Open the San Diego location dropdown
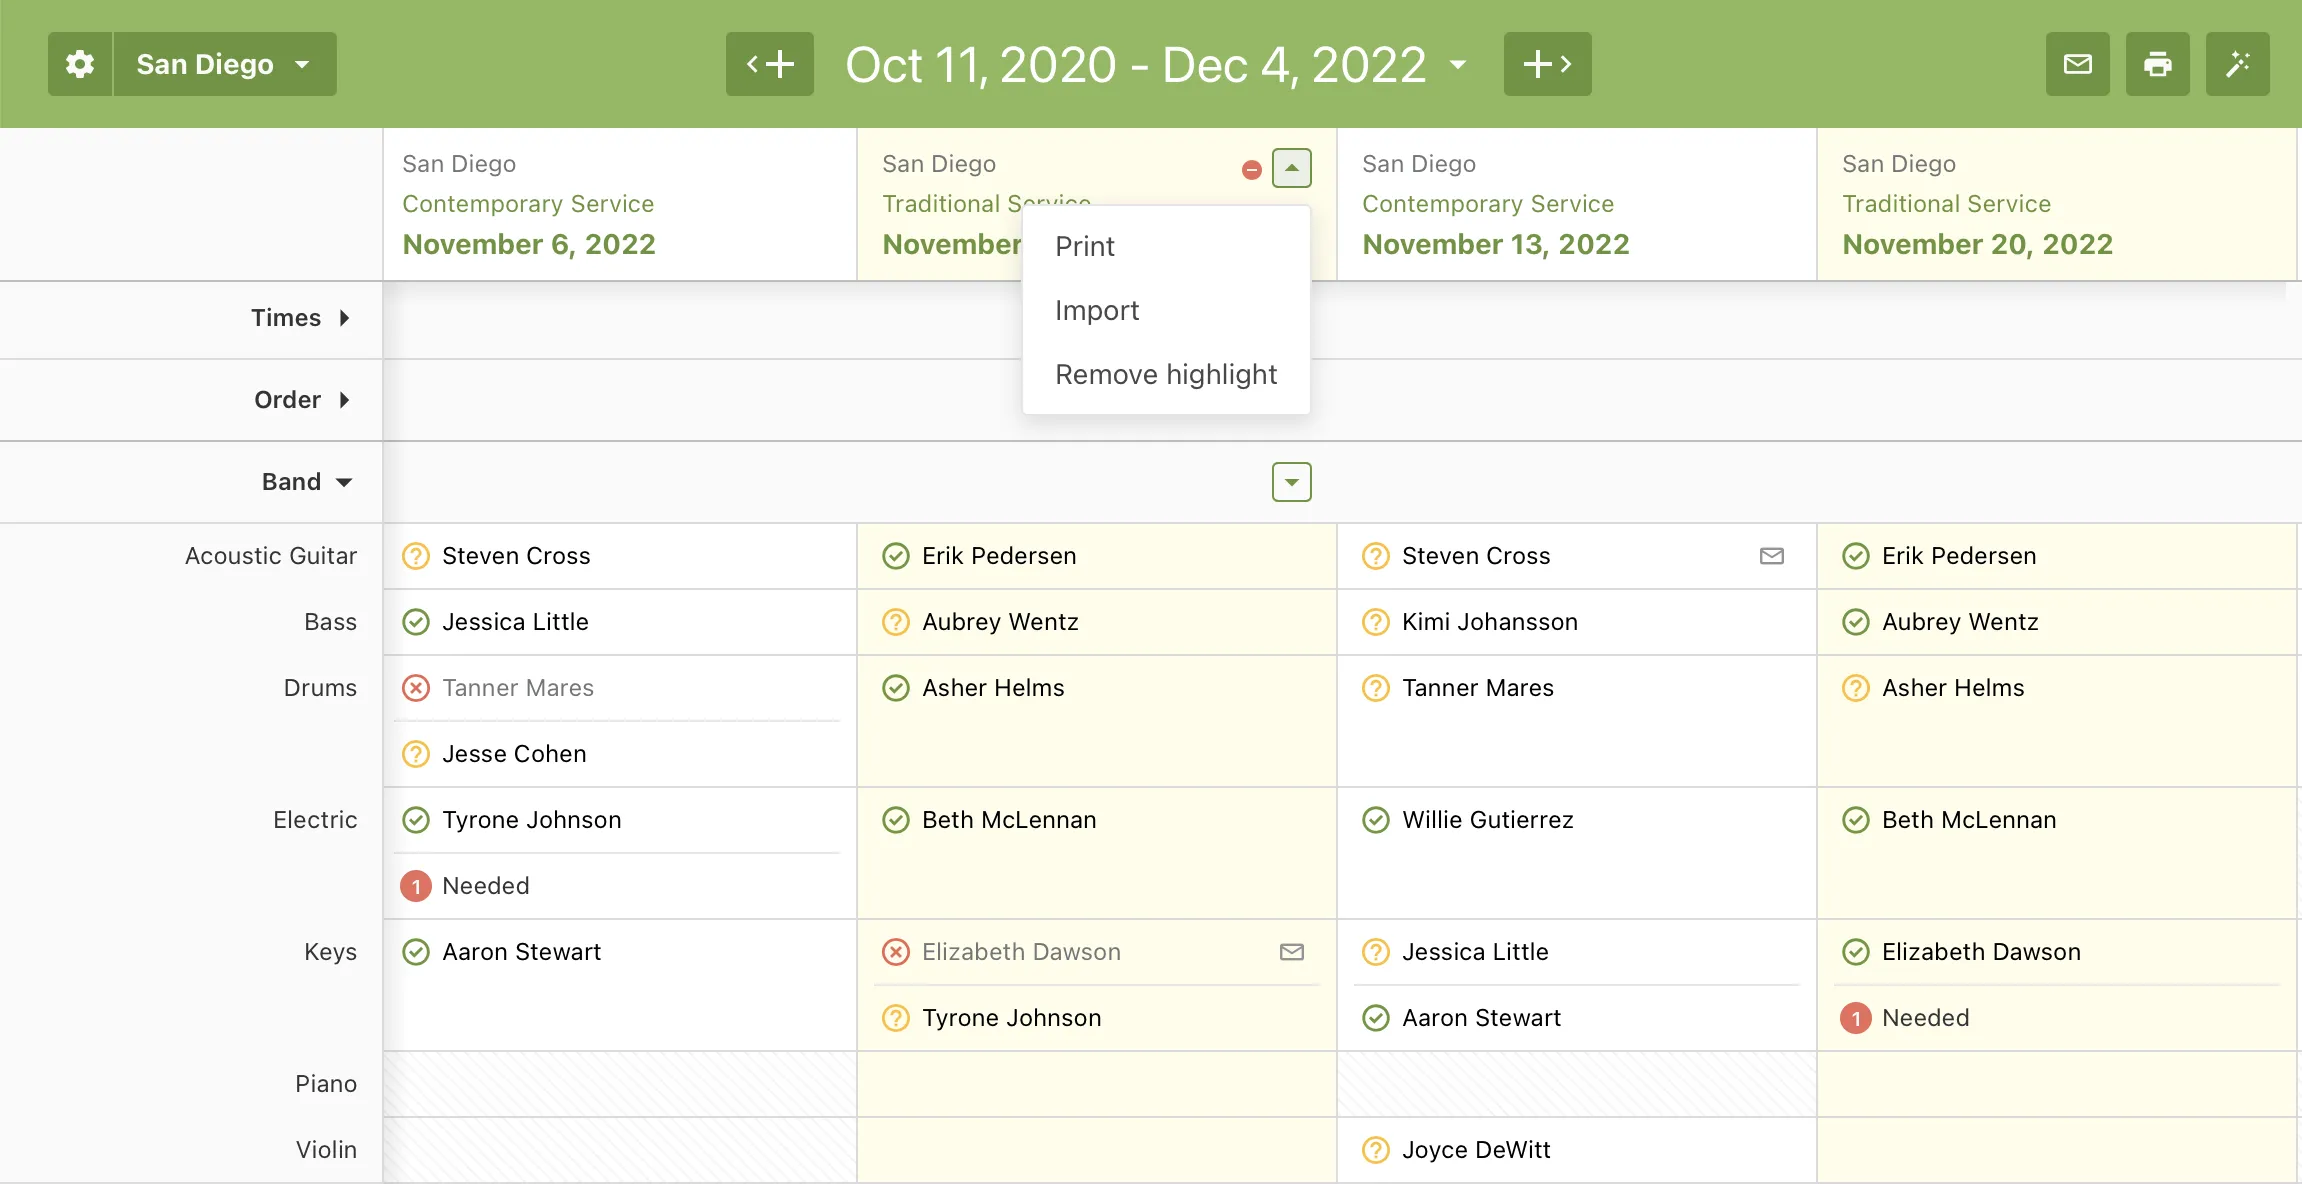This screenshot has width=2302, height=1184. [x=224, y=63]
